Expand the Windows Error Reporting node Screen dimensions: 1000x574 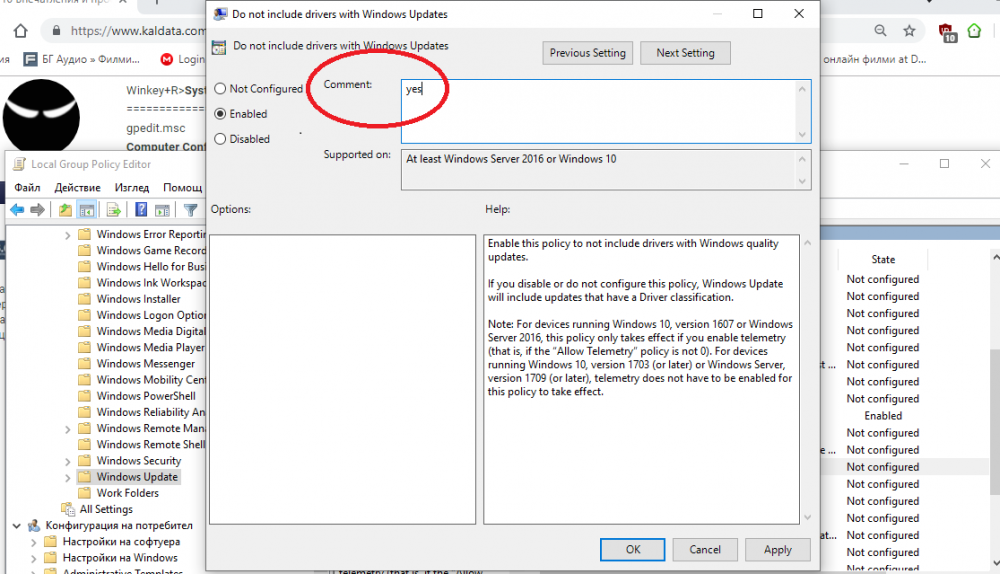click(68, 235)
